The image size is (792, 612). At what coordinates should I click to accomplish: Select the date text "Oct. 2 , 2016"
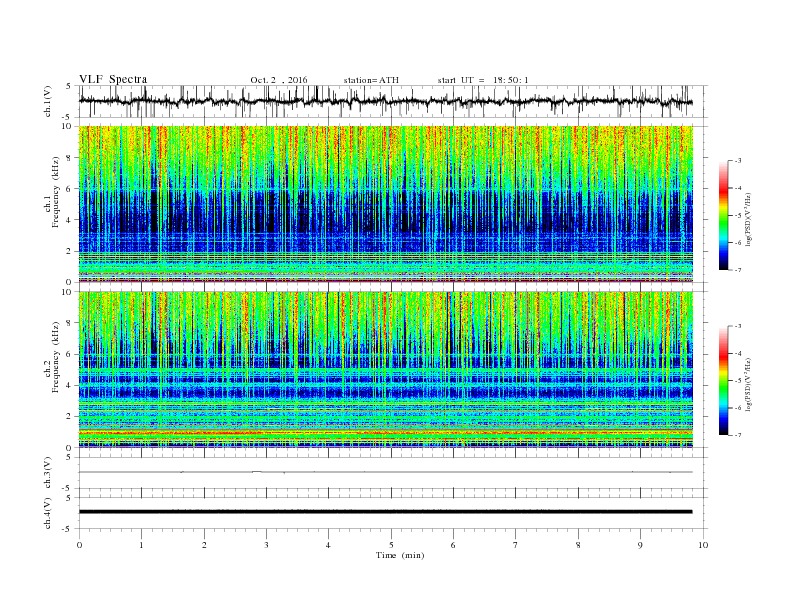(278, 80)
